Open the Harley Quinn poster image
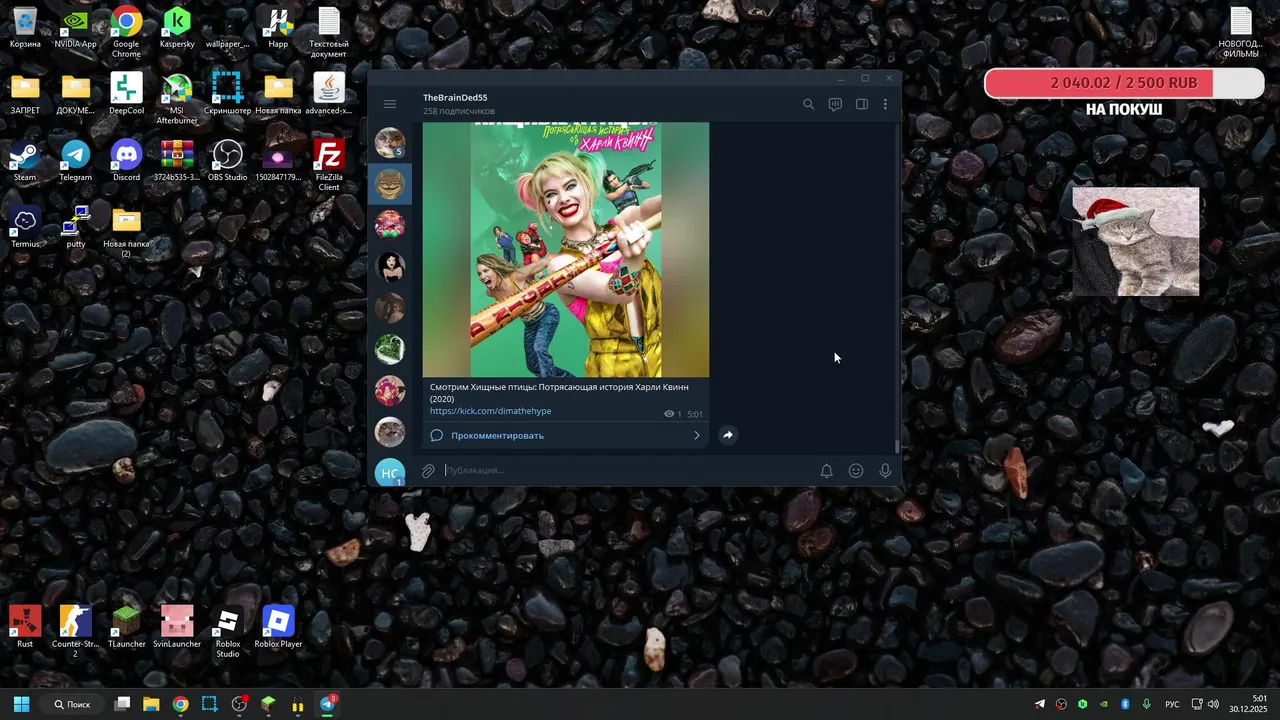The image size is (1280, 720). coord(566,249)
